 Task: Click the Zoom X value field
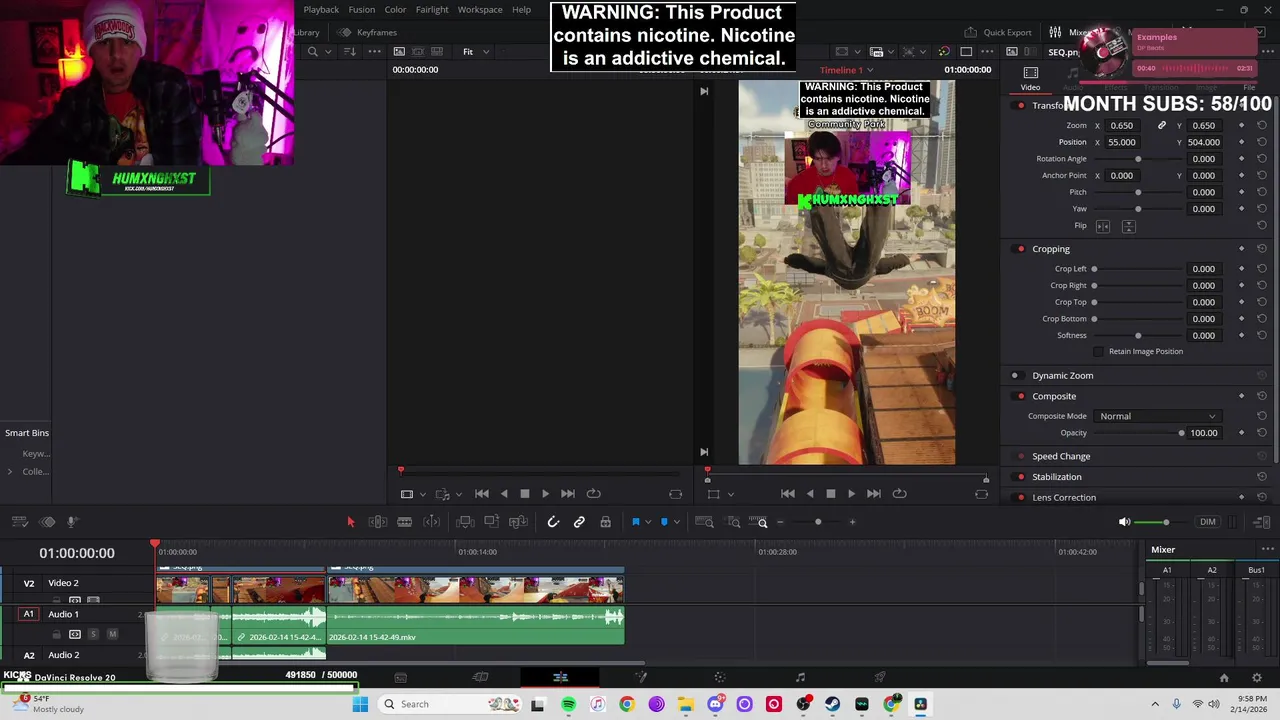[1122, 126]
